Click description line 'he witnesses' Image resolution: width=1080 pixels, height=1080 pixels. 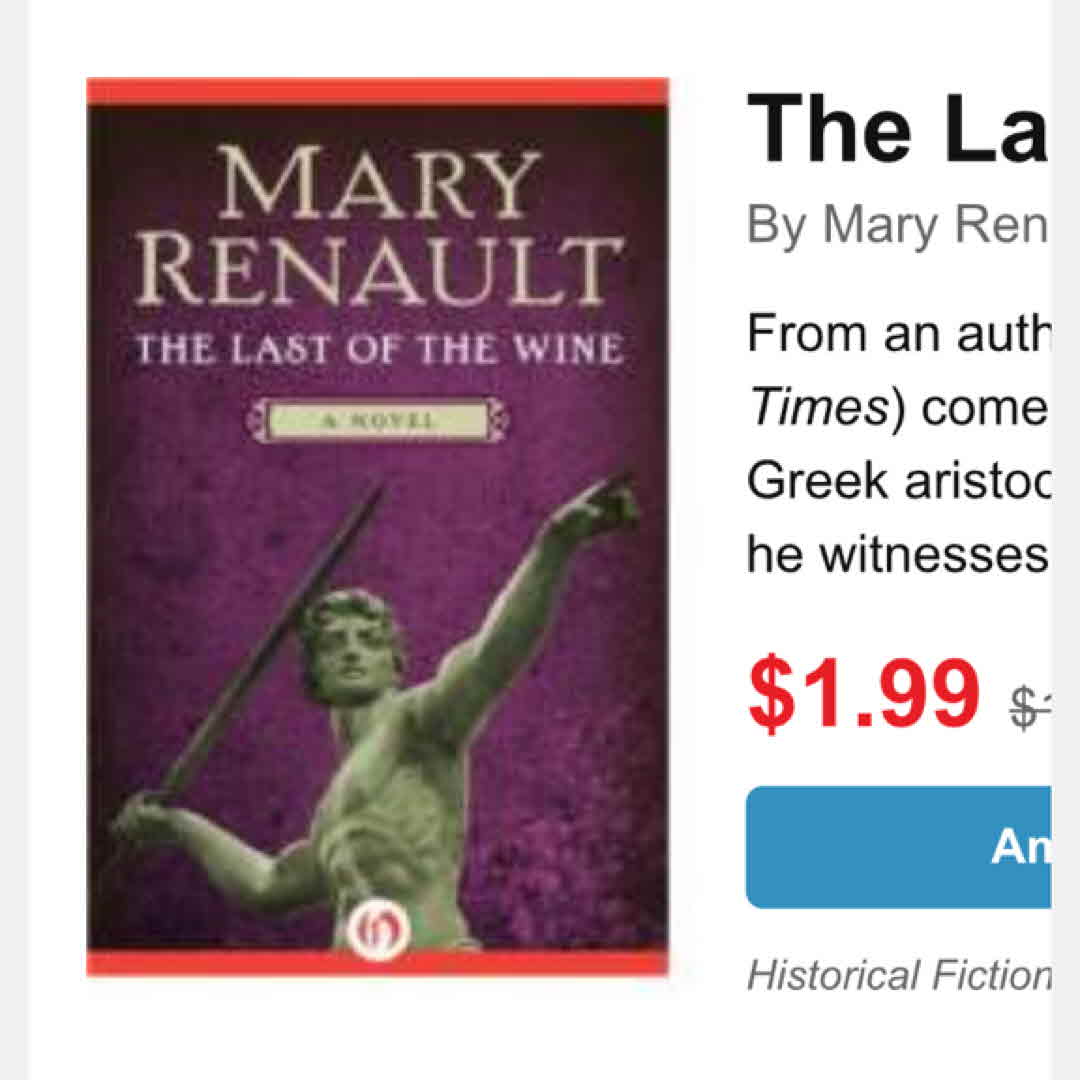click(x=897, y=556)
